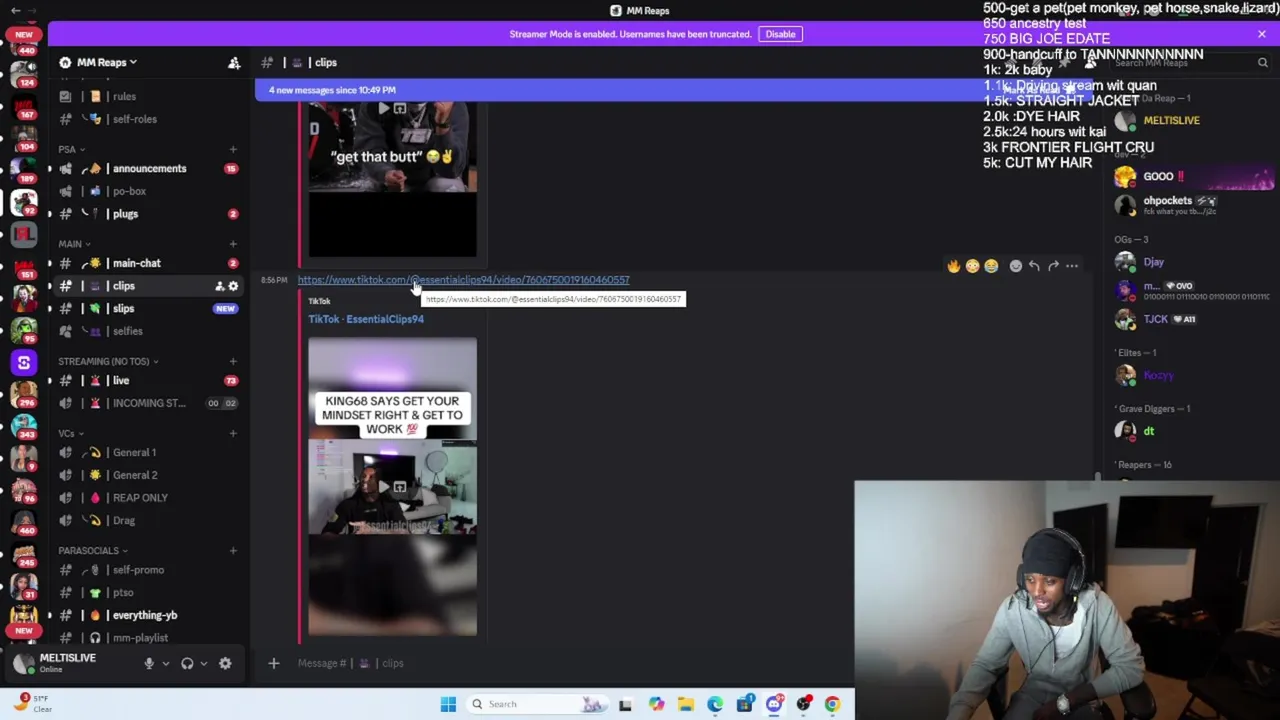The image size is (1280, 720).
Task: Edit clips channel settings gear
Action: click(233, 286)
